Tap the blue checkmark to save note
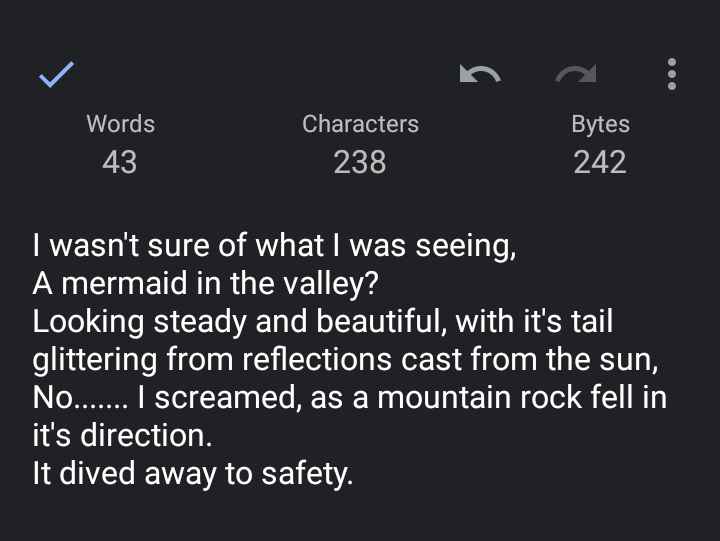The image size is (720, 541). [56, 74]
